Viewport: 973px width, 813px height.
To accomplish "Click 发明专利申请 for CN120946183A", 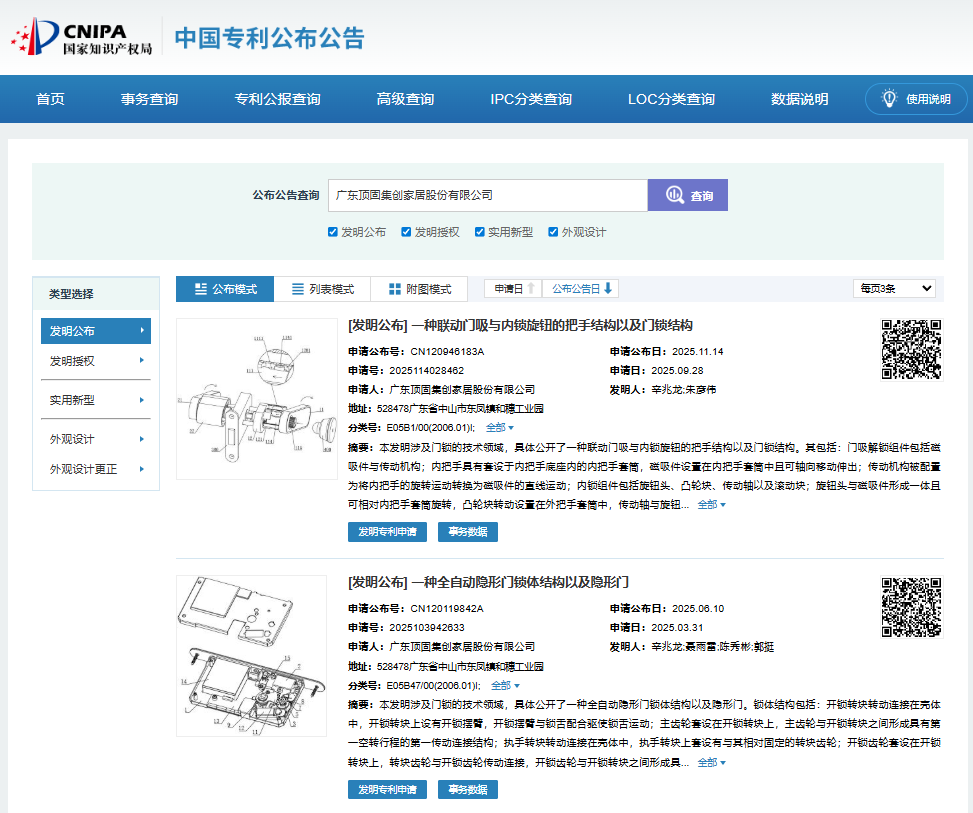I will coord(387,532).
